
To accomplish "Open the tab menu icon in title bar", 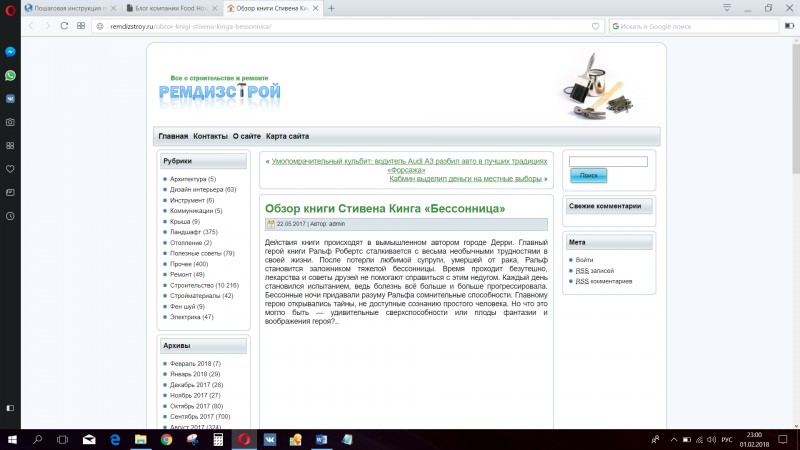I will 727,8.
